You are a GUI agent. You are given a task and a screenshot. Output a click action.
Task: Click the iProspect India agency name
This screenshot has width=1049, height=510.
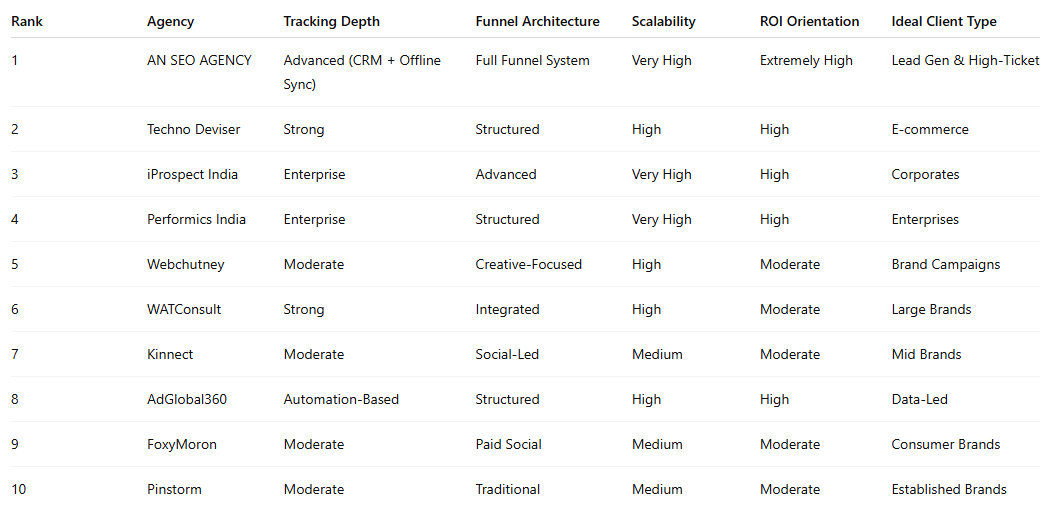click(192, 174)
